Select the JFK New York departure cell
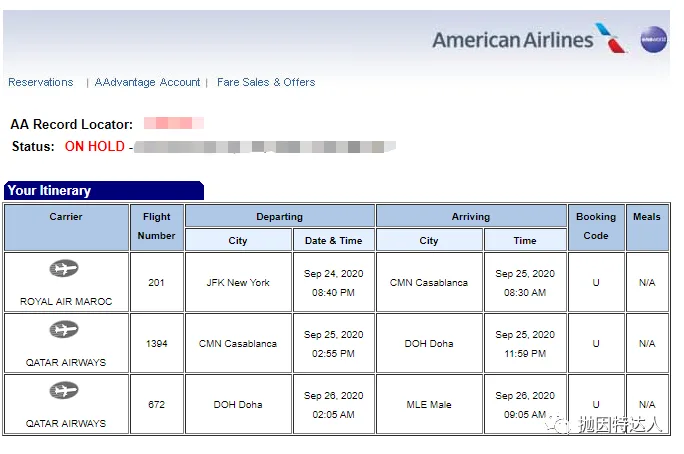 coord(238,282)
